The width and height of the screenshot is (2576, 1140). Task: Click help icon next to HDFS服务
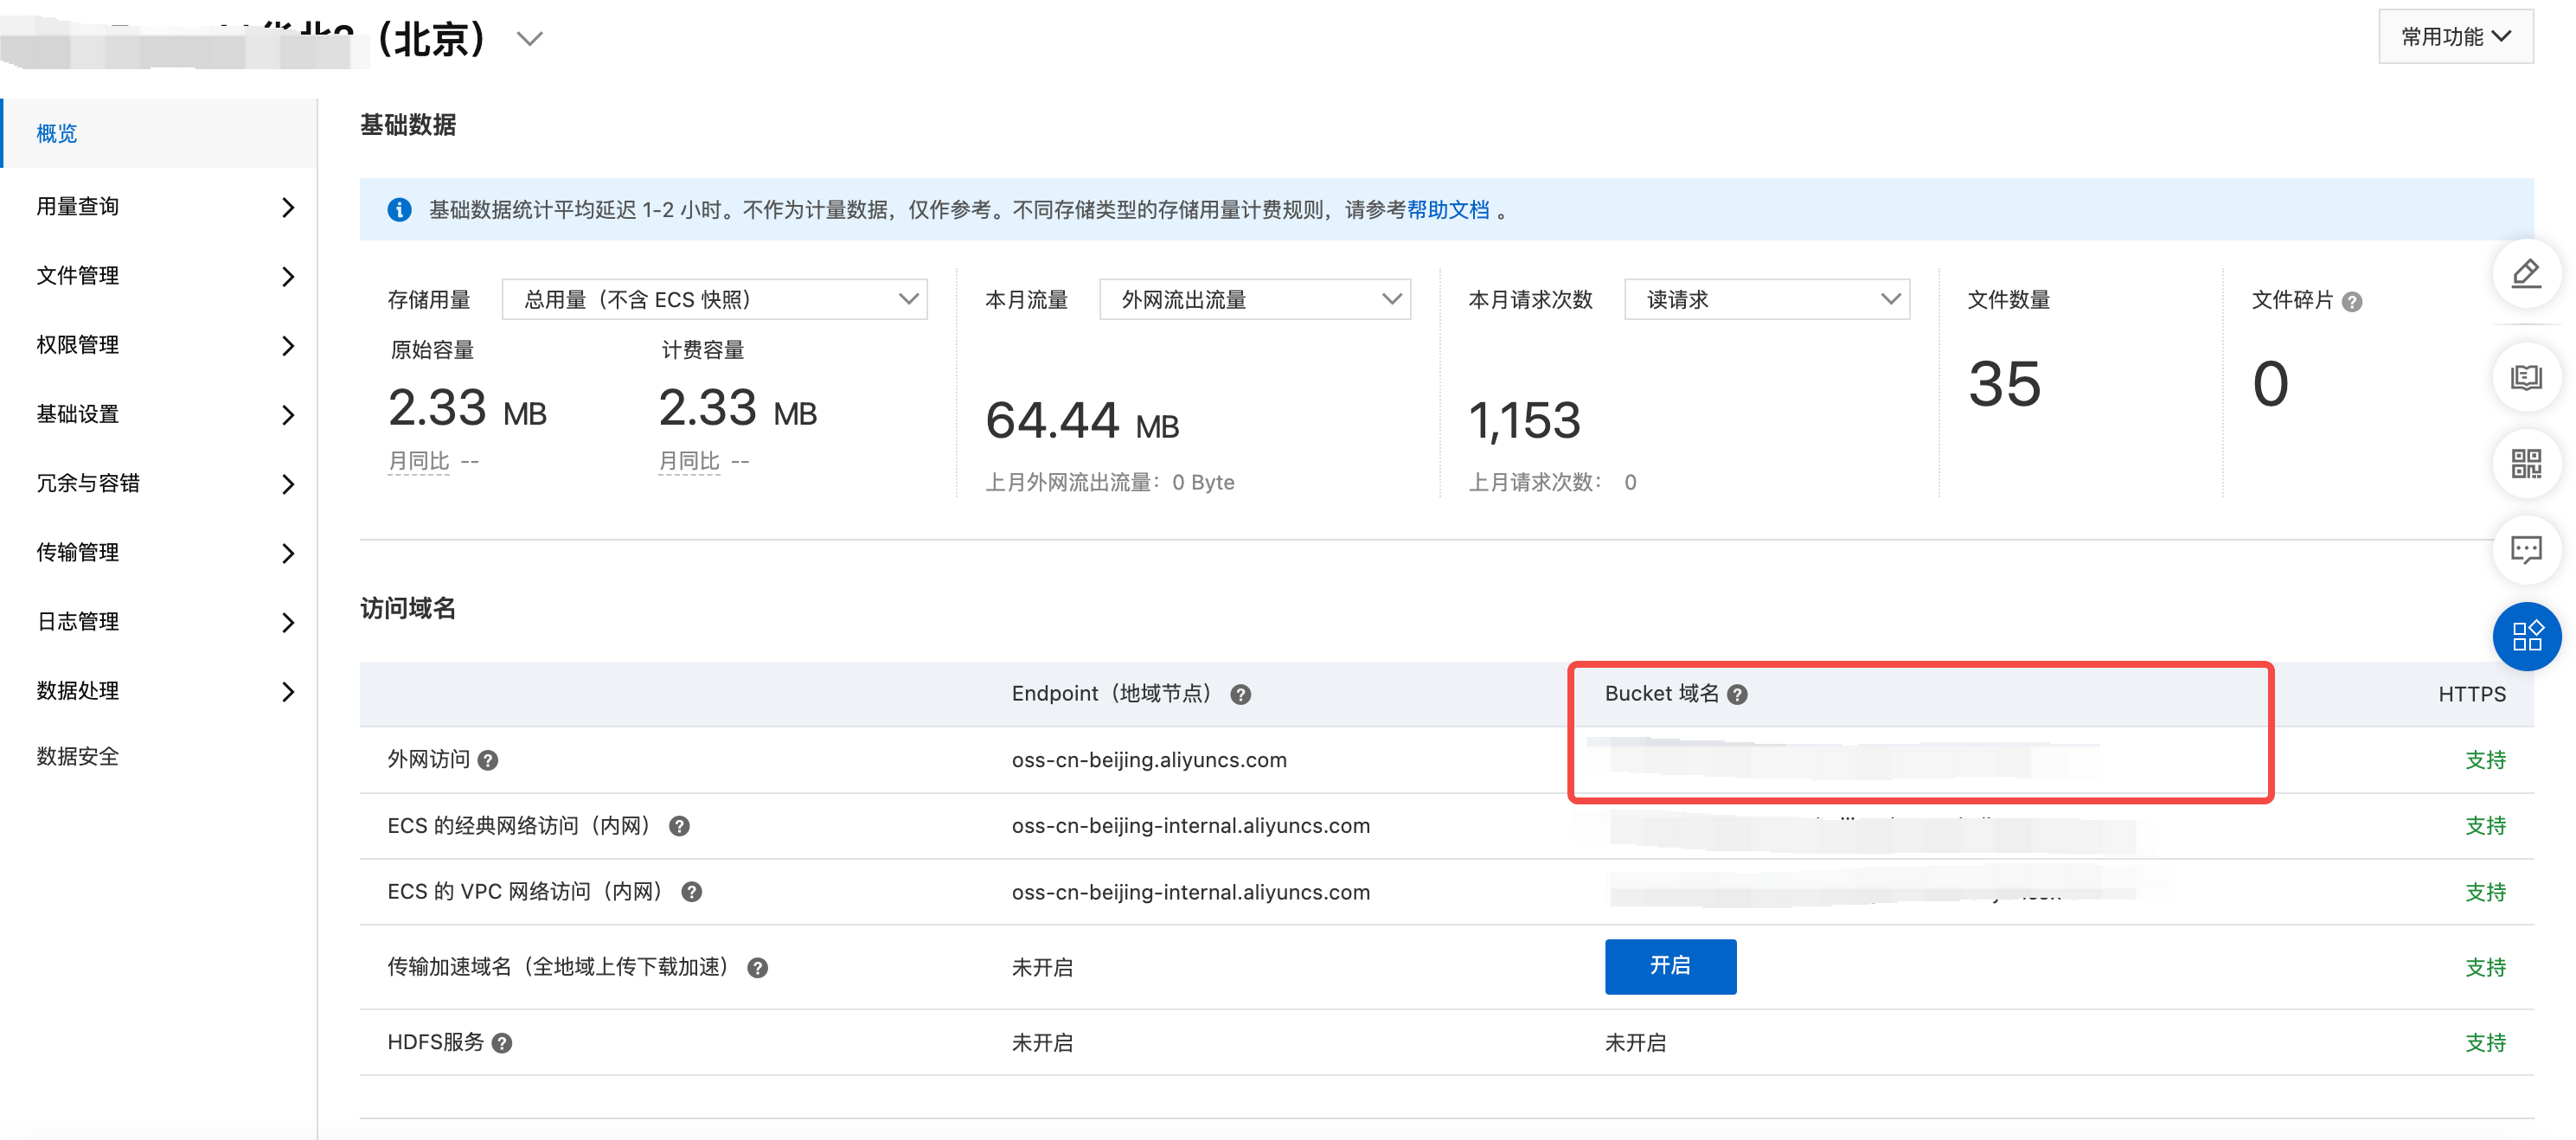point(502,1043)
